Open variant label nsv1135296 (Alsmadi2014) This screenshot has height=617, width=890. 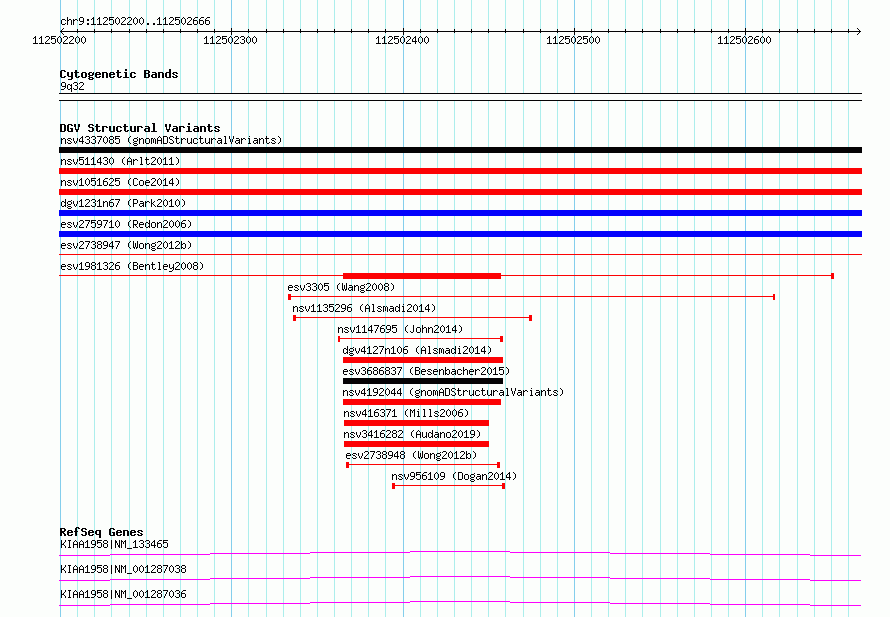coord(364,308)
